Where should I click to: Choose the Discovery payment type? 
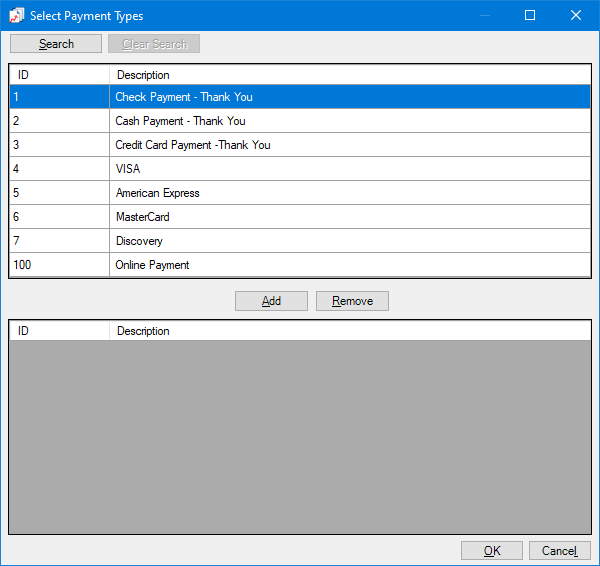click(139, 241)
